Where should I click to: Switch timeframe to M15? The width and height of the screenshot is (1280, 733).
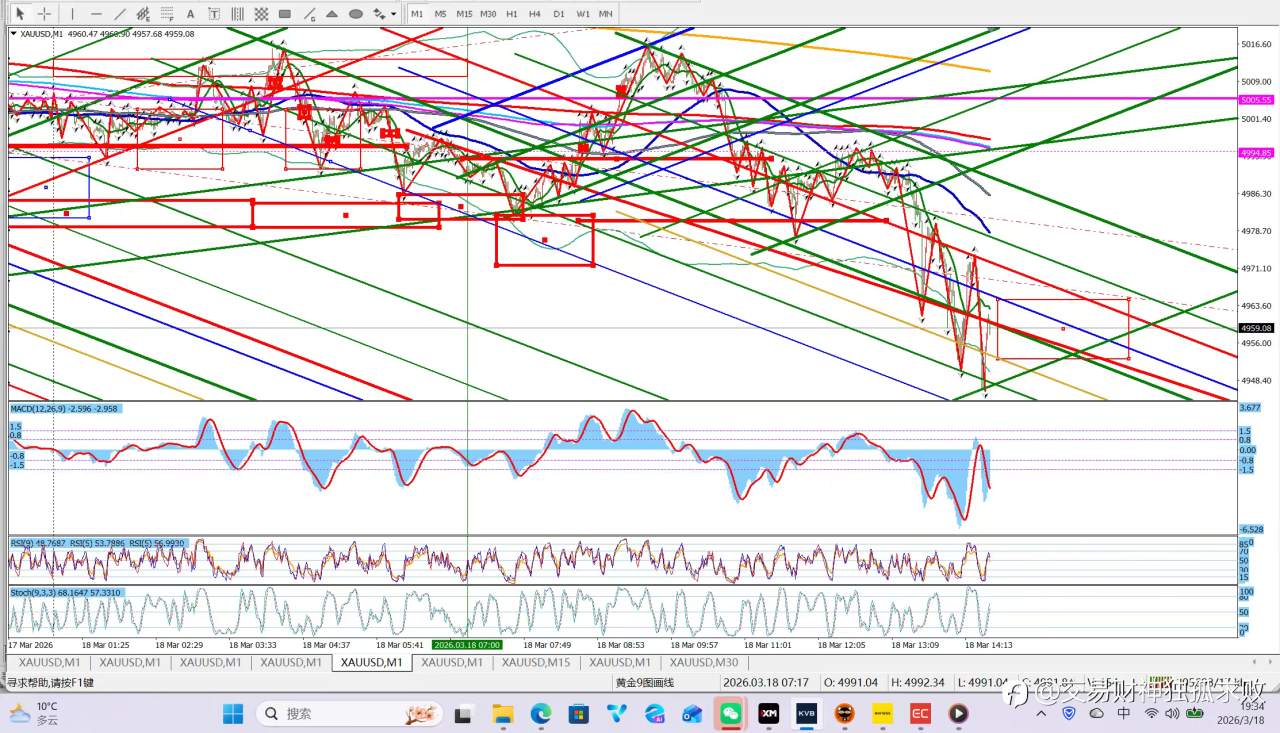(464, 14)
